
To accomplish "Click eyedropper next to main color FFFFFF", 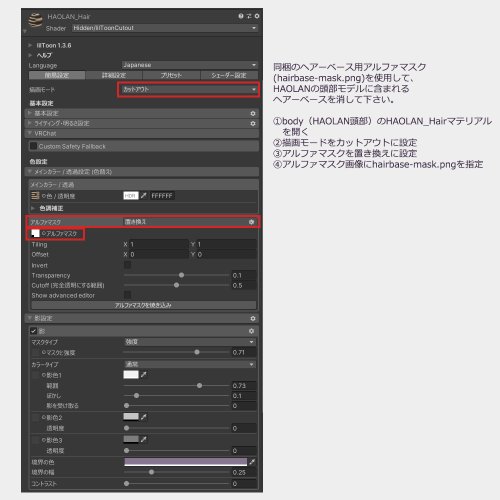I will point(144,196).
